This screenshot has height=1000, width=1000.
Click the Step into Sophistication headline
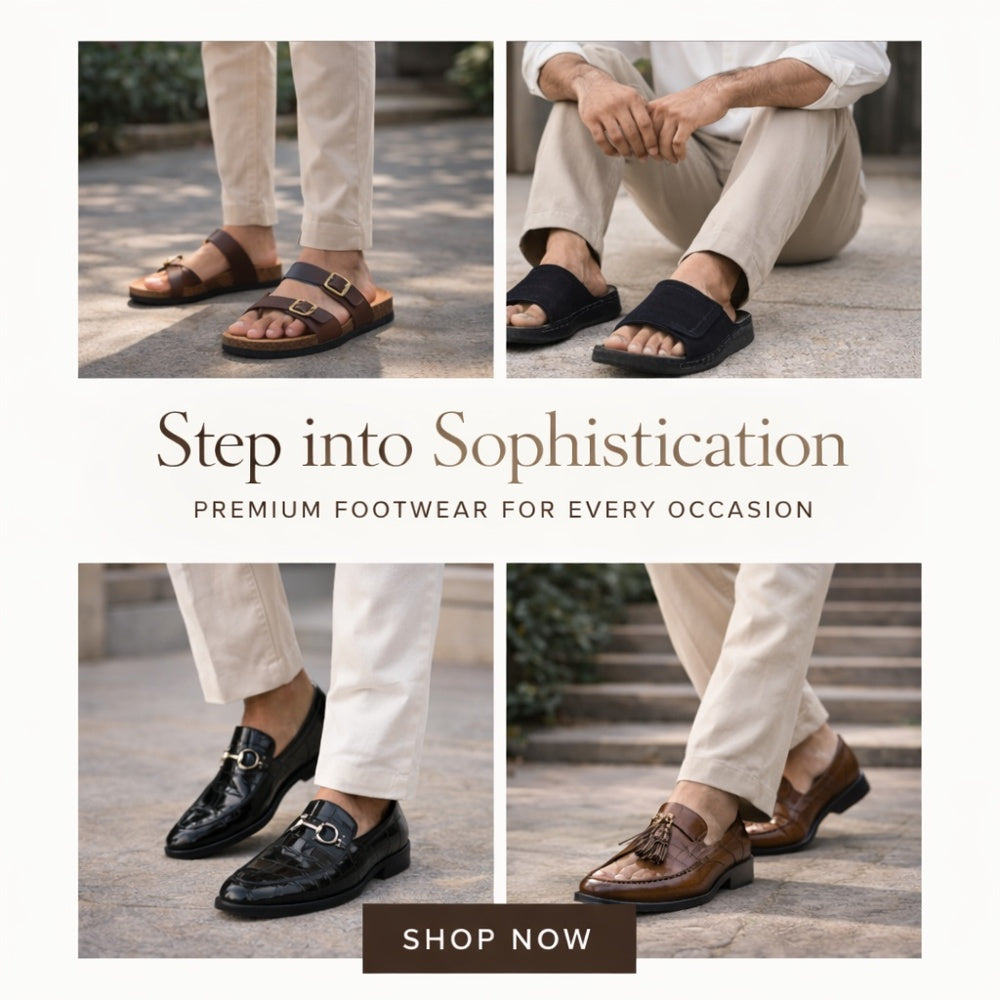coord(502,443)
